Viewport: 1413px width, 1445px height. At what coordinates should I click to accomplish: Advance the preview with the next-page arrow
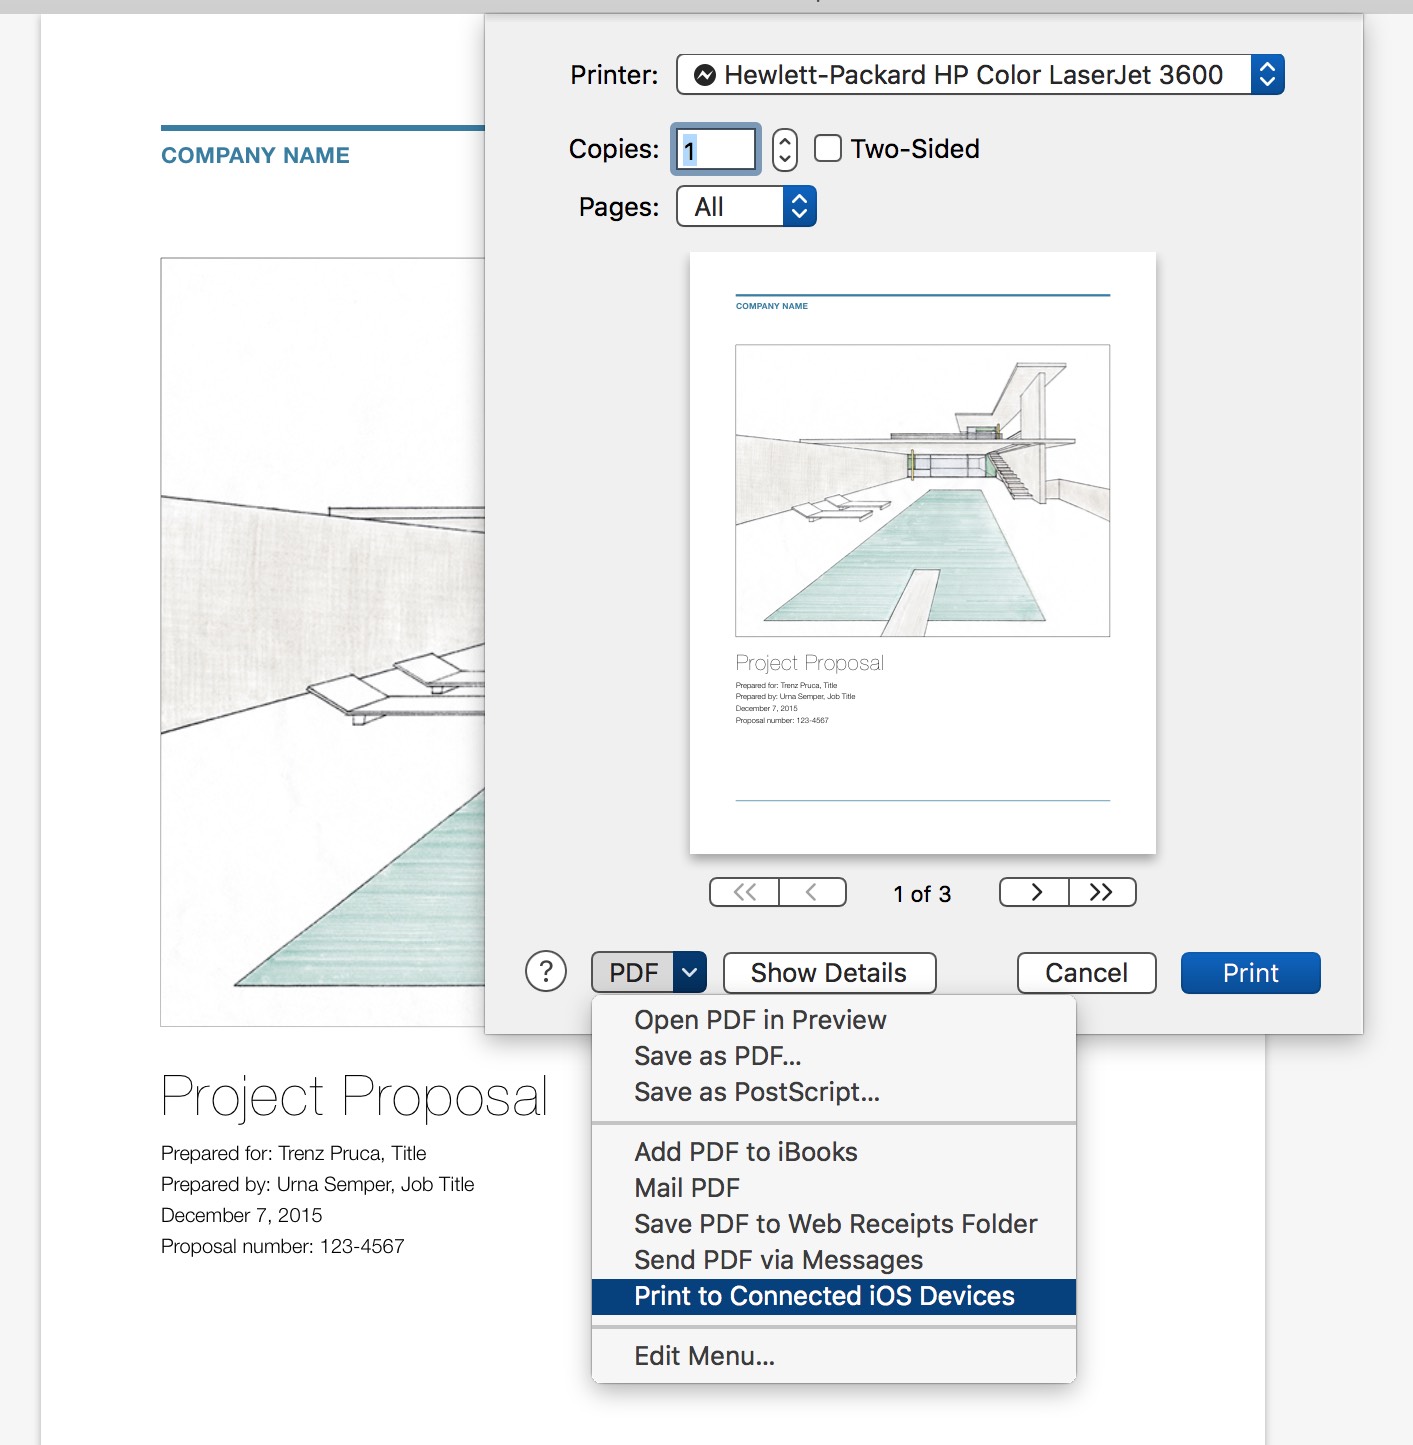click(1035, 891)
